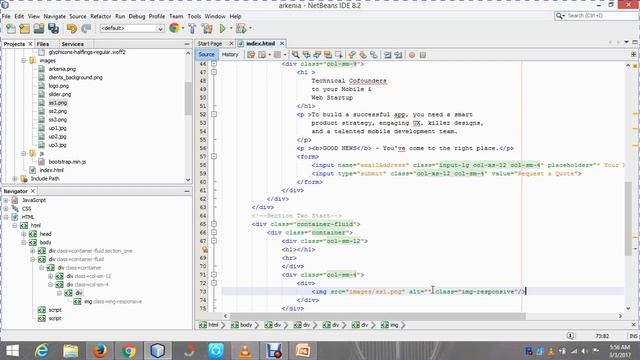Click the New File toolbar icon
This screenshot has width=640, height=360.
coord(11,29)
